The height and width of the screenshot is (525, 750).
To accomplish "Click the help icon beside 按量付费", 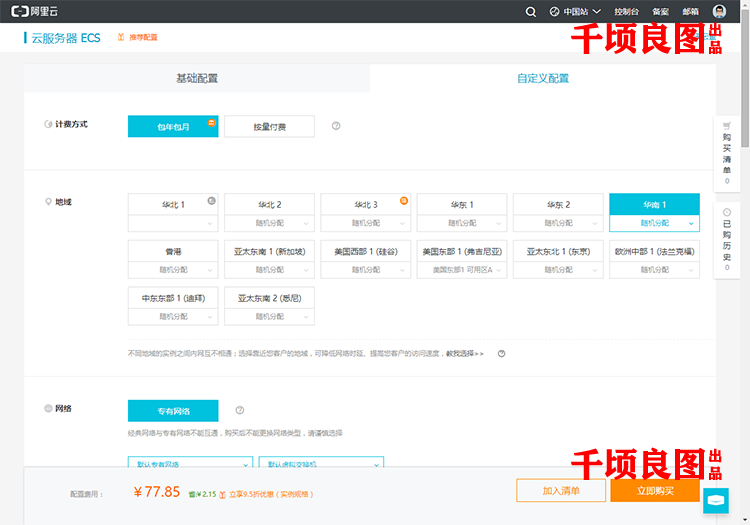I will pyautogui.click(x=336, y=126).
